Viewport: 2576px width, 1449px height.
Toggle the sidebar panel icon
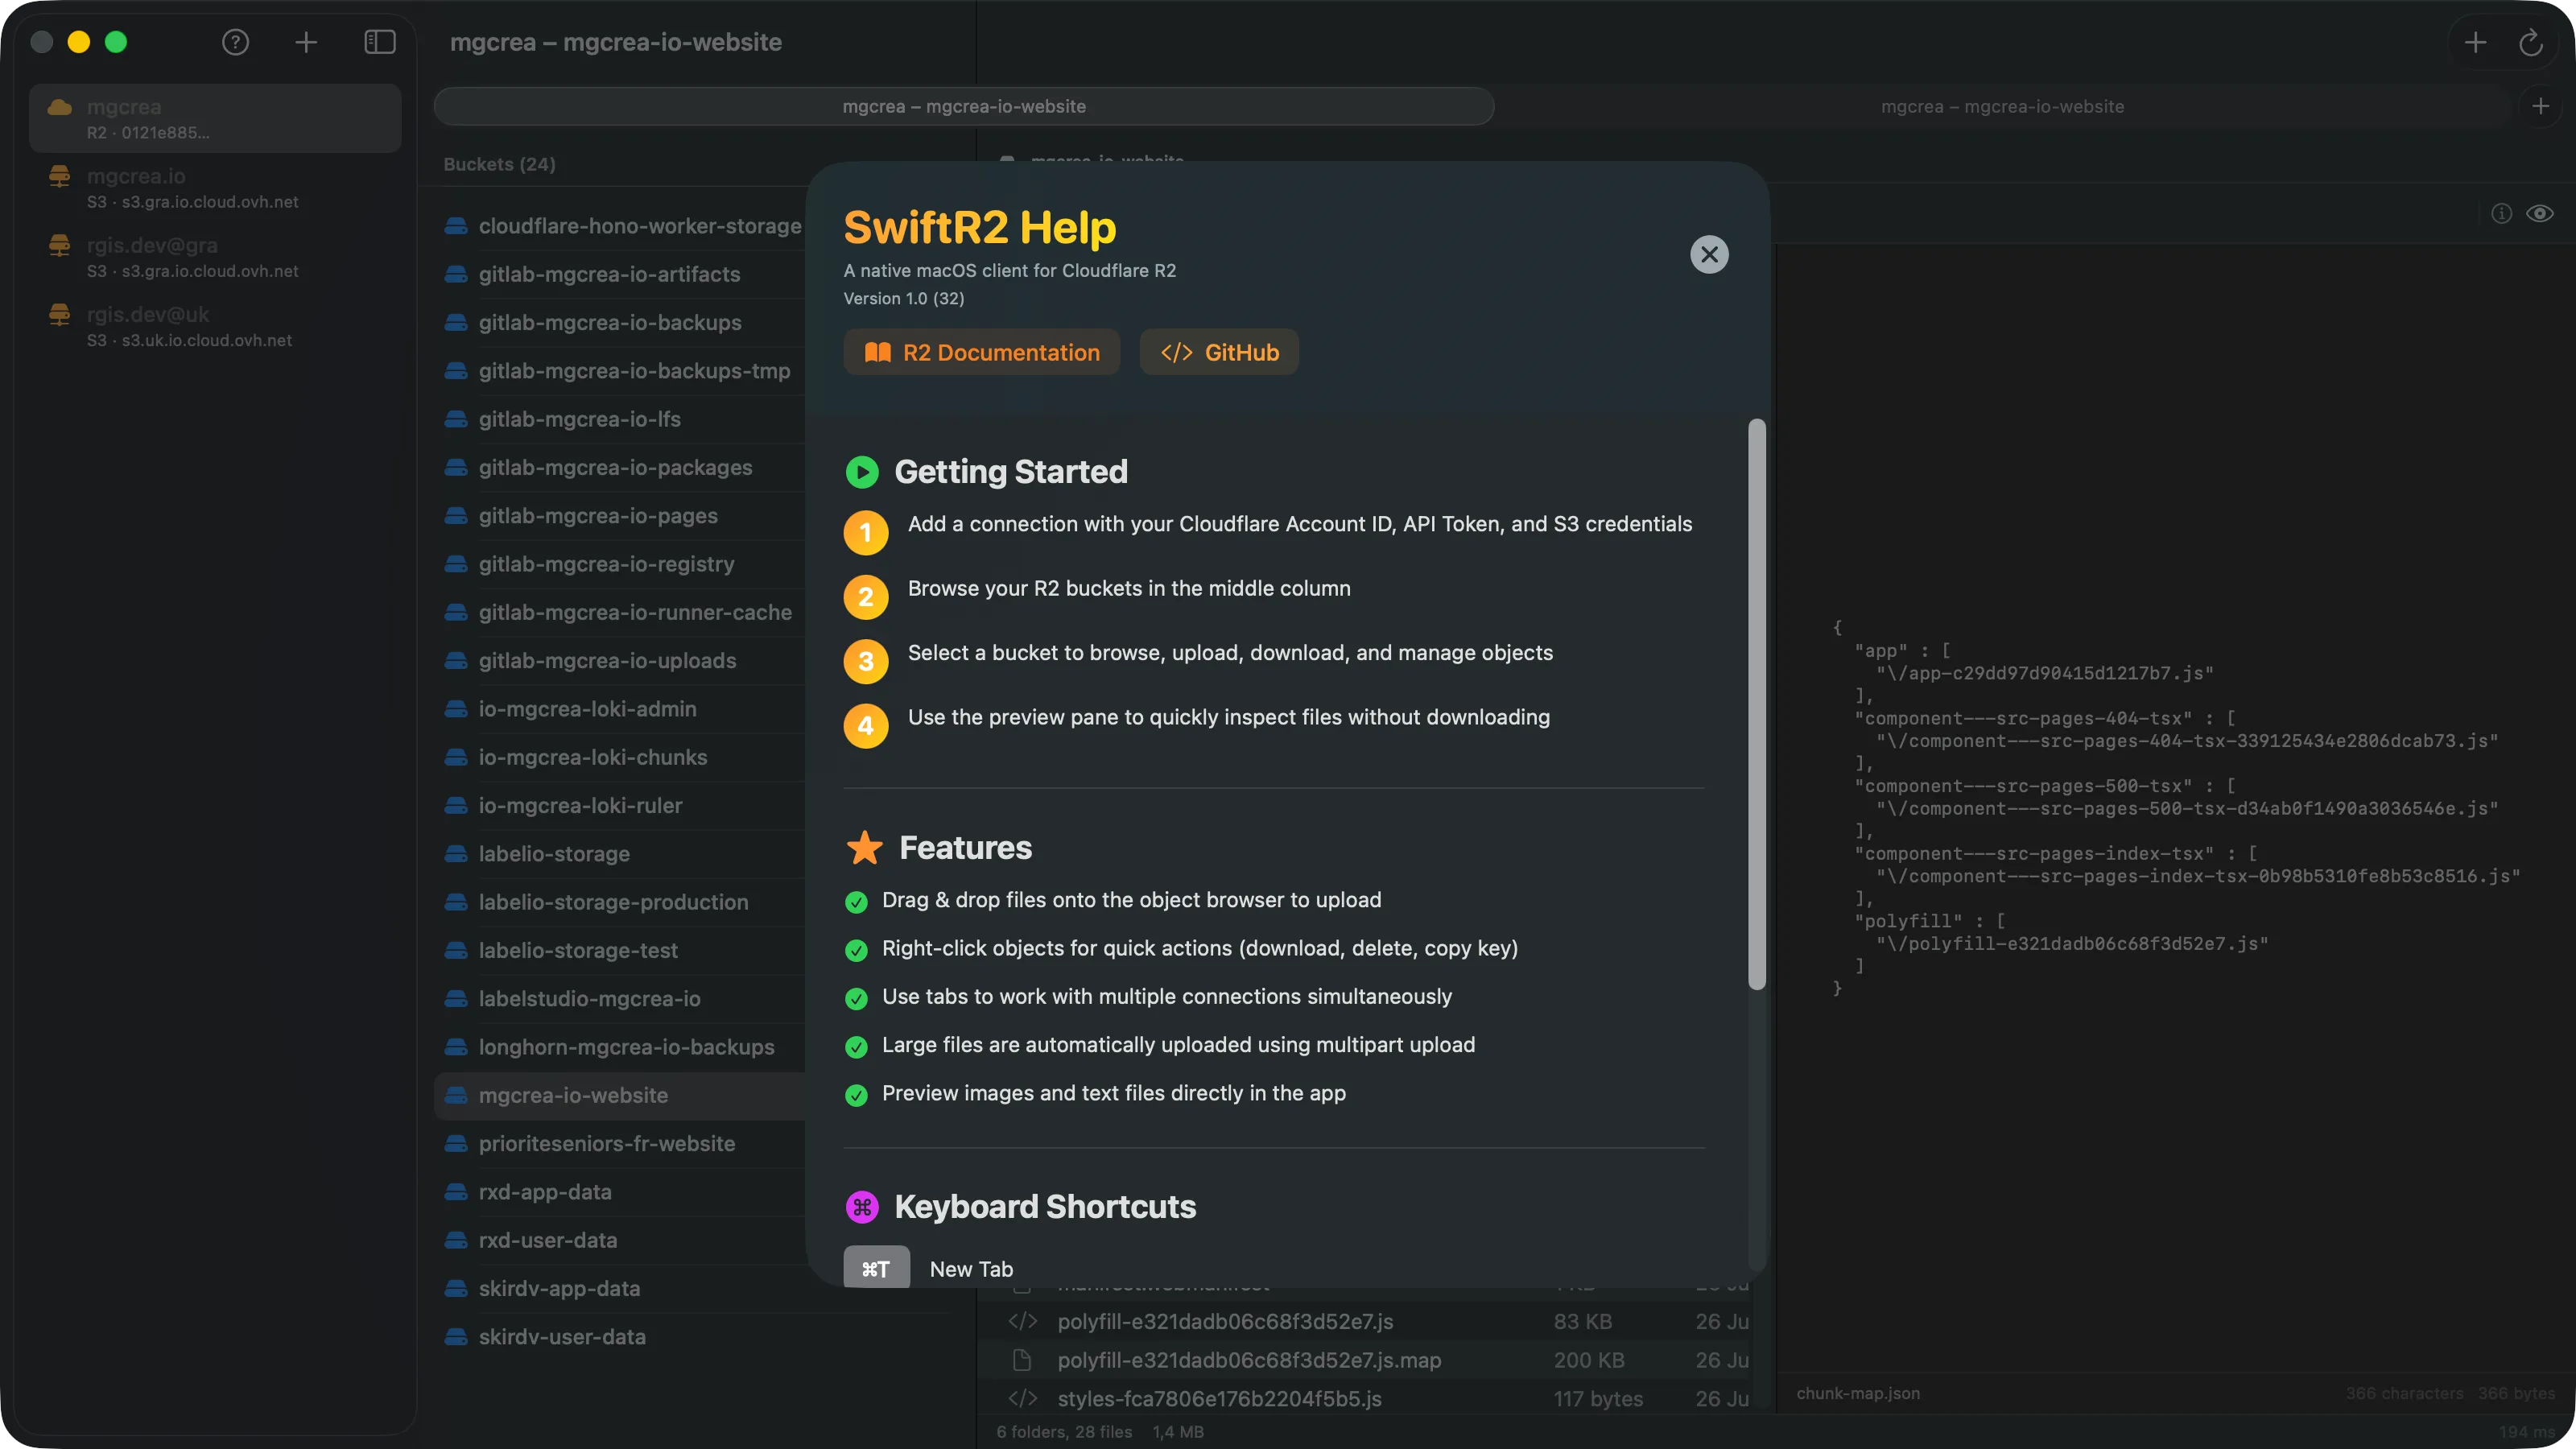tap(380, 42)
